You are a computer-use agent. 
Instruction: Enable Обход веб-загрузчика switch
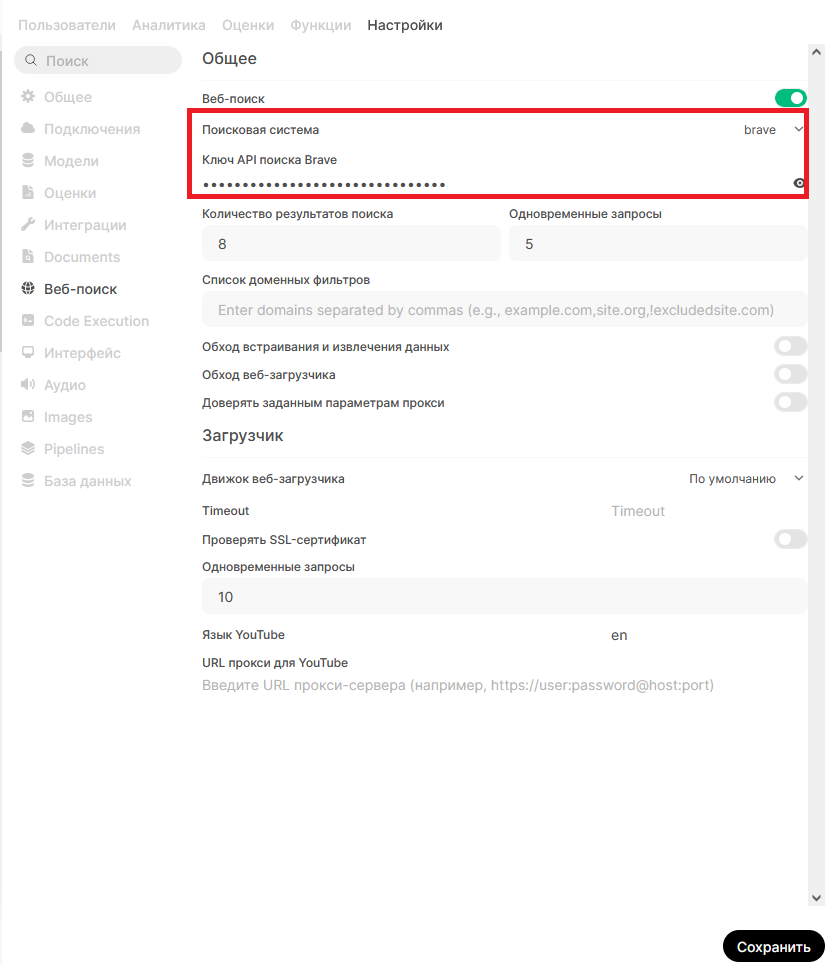coord(790,374)
